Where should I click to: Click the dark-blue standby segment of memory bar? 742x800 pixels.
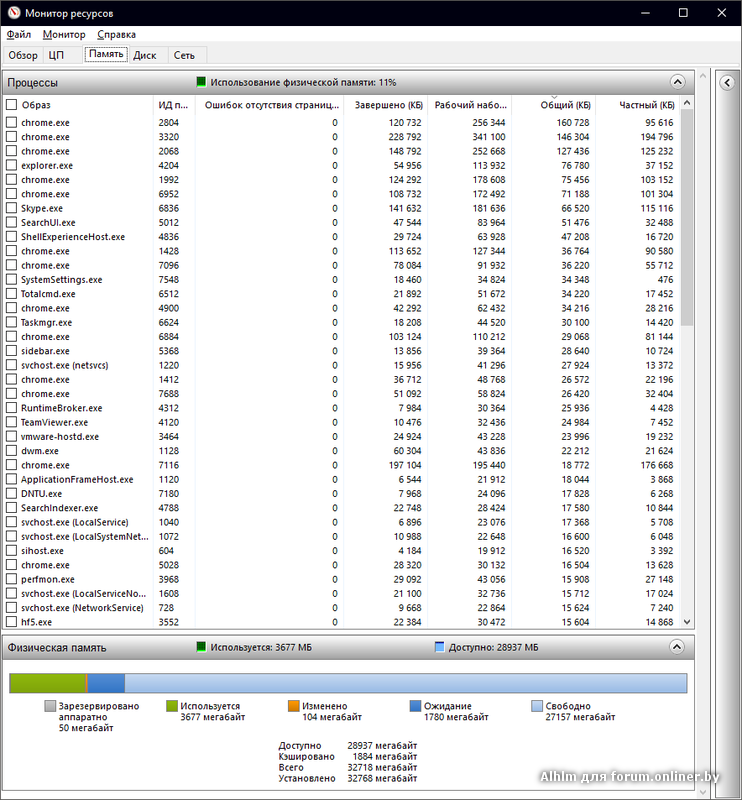click(106, 683)
